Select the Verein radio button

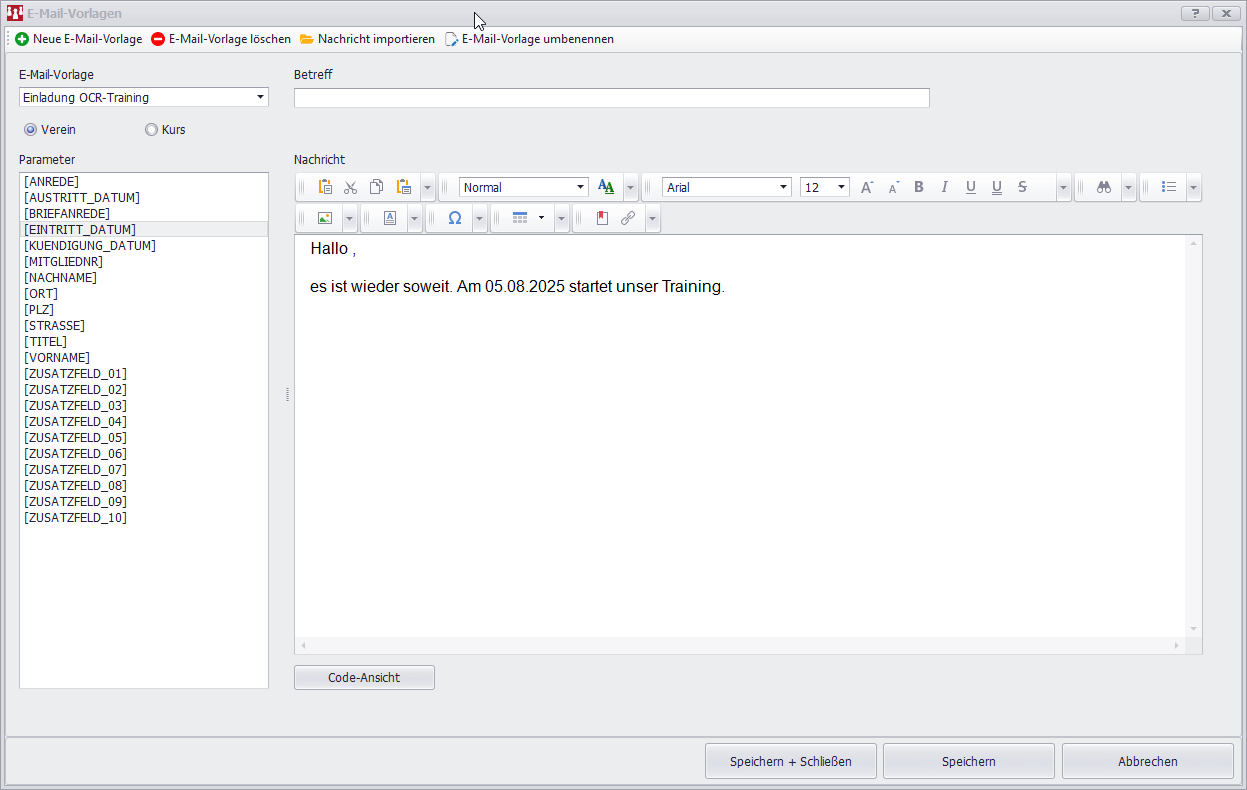31,130
